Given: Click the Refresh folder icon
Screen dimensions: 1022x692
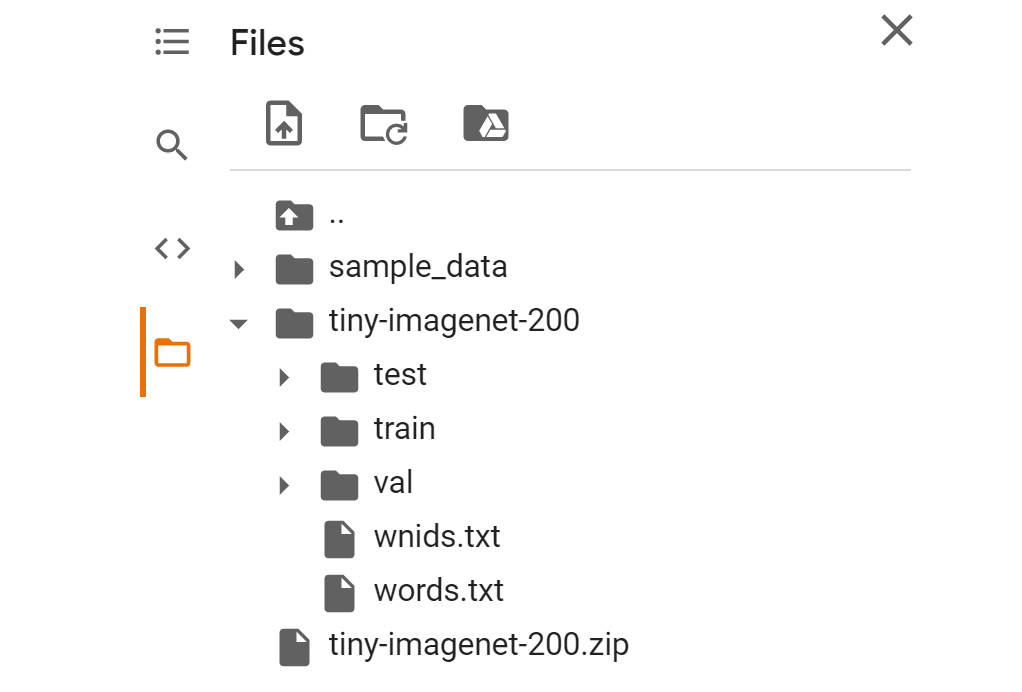Looking at the screenshot, I should [x=384, y=125].
